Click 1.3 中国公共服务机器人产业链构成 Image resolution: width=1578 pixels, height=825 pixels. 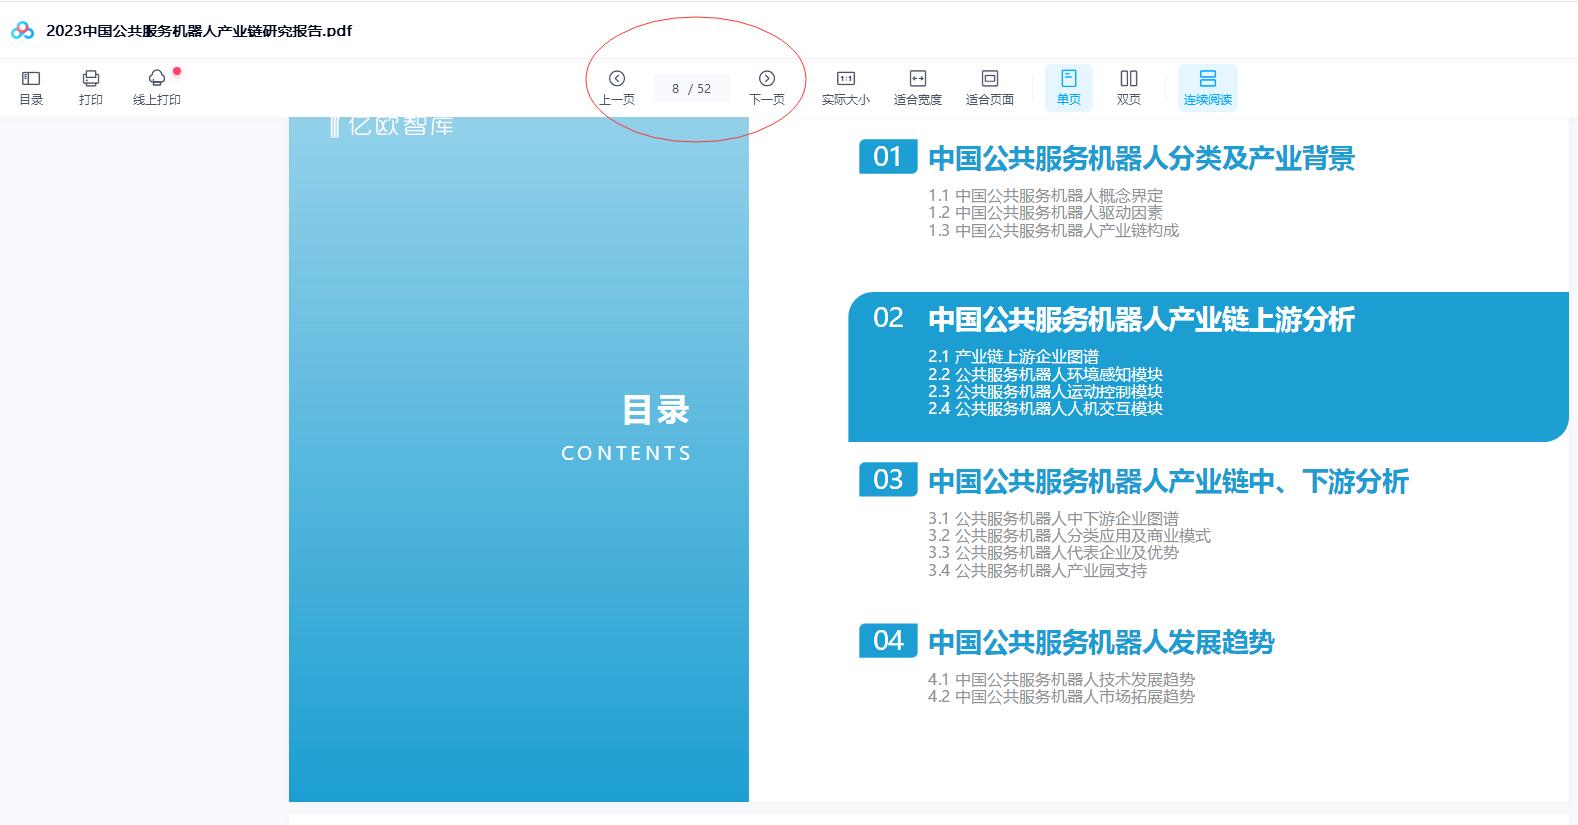[x=1053, y=231]
